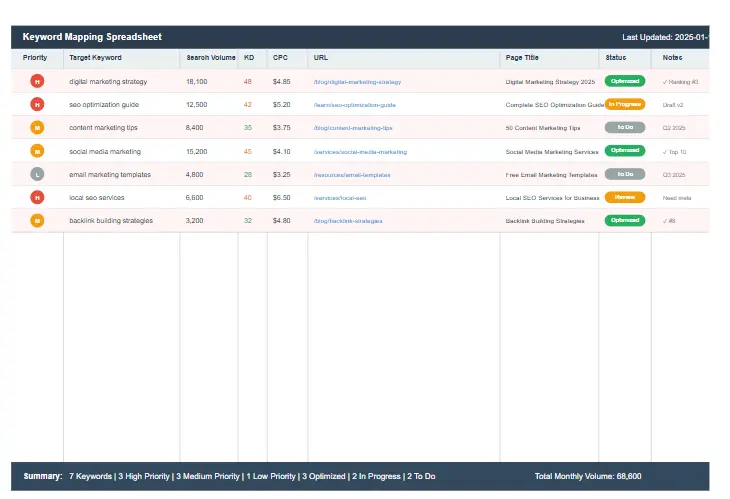Click the CPC column header
730x499 pixels.
280,58
